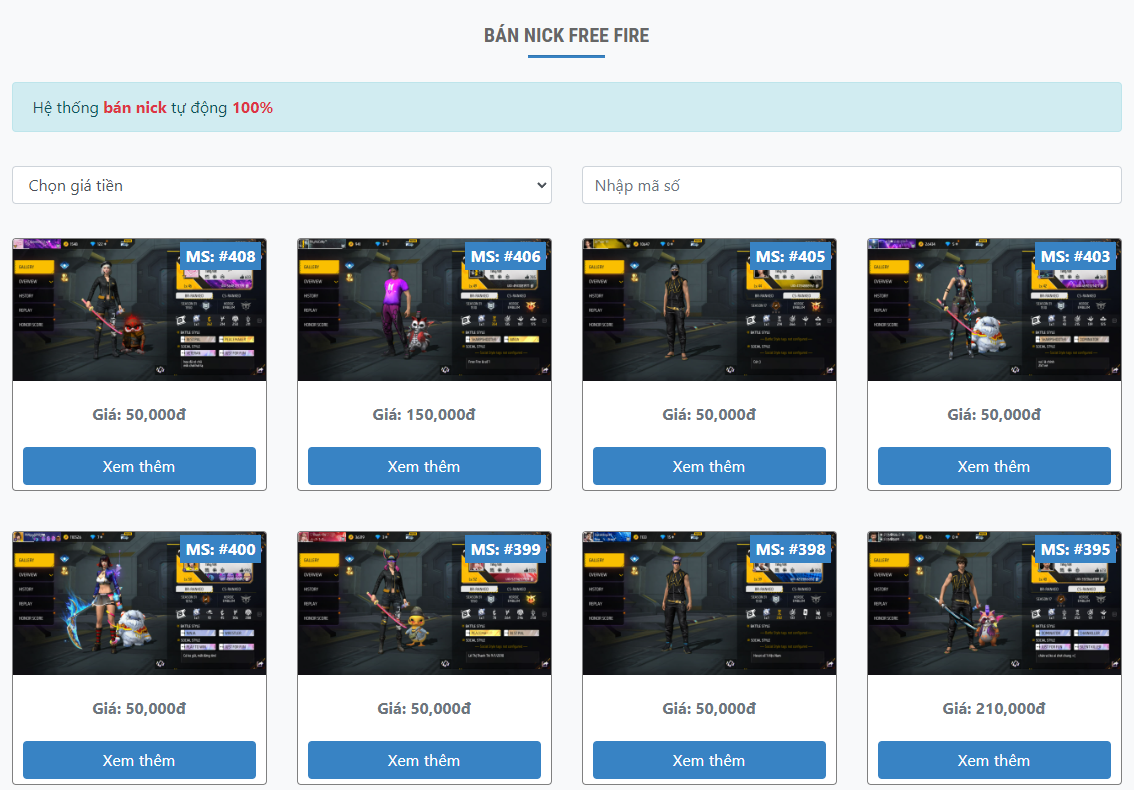Click price 'Giá: 50,000đ' of account #400
Image resolution: width=1134 pixels, height=790 pixels.
[x=140, y=708]
